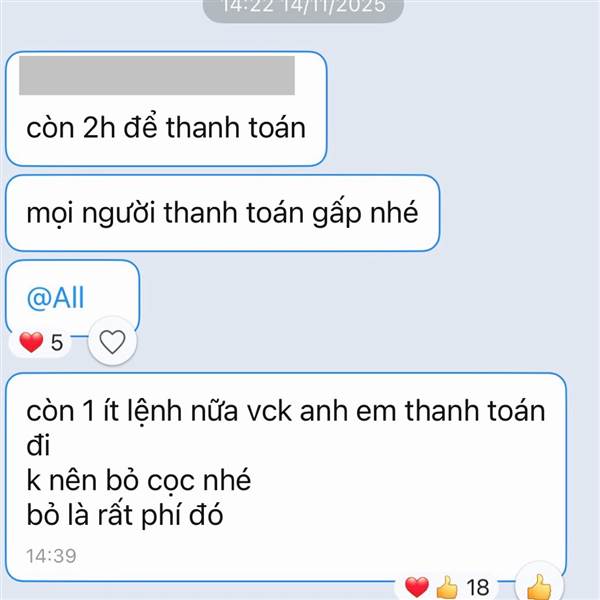
Task: Tap the empty heart react button under @All
Action: [112, 341]
